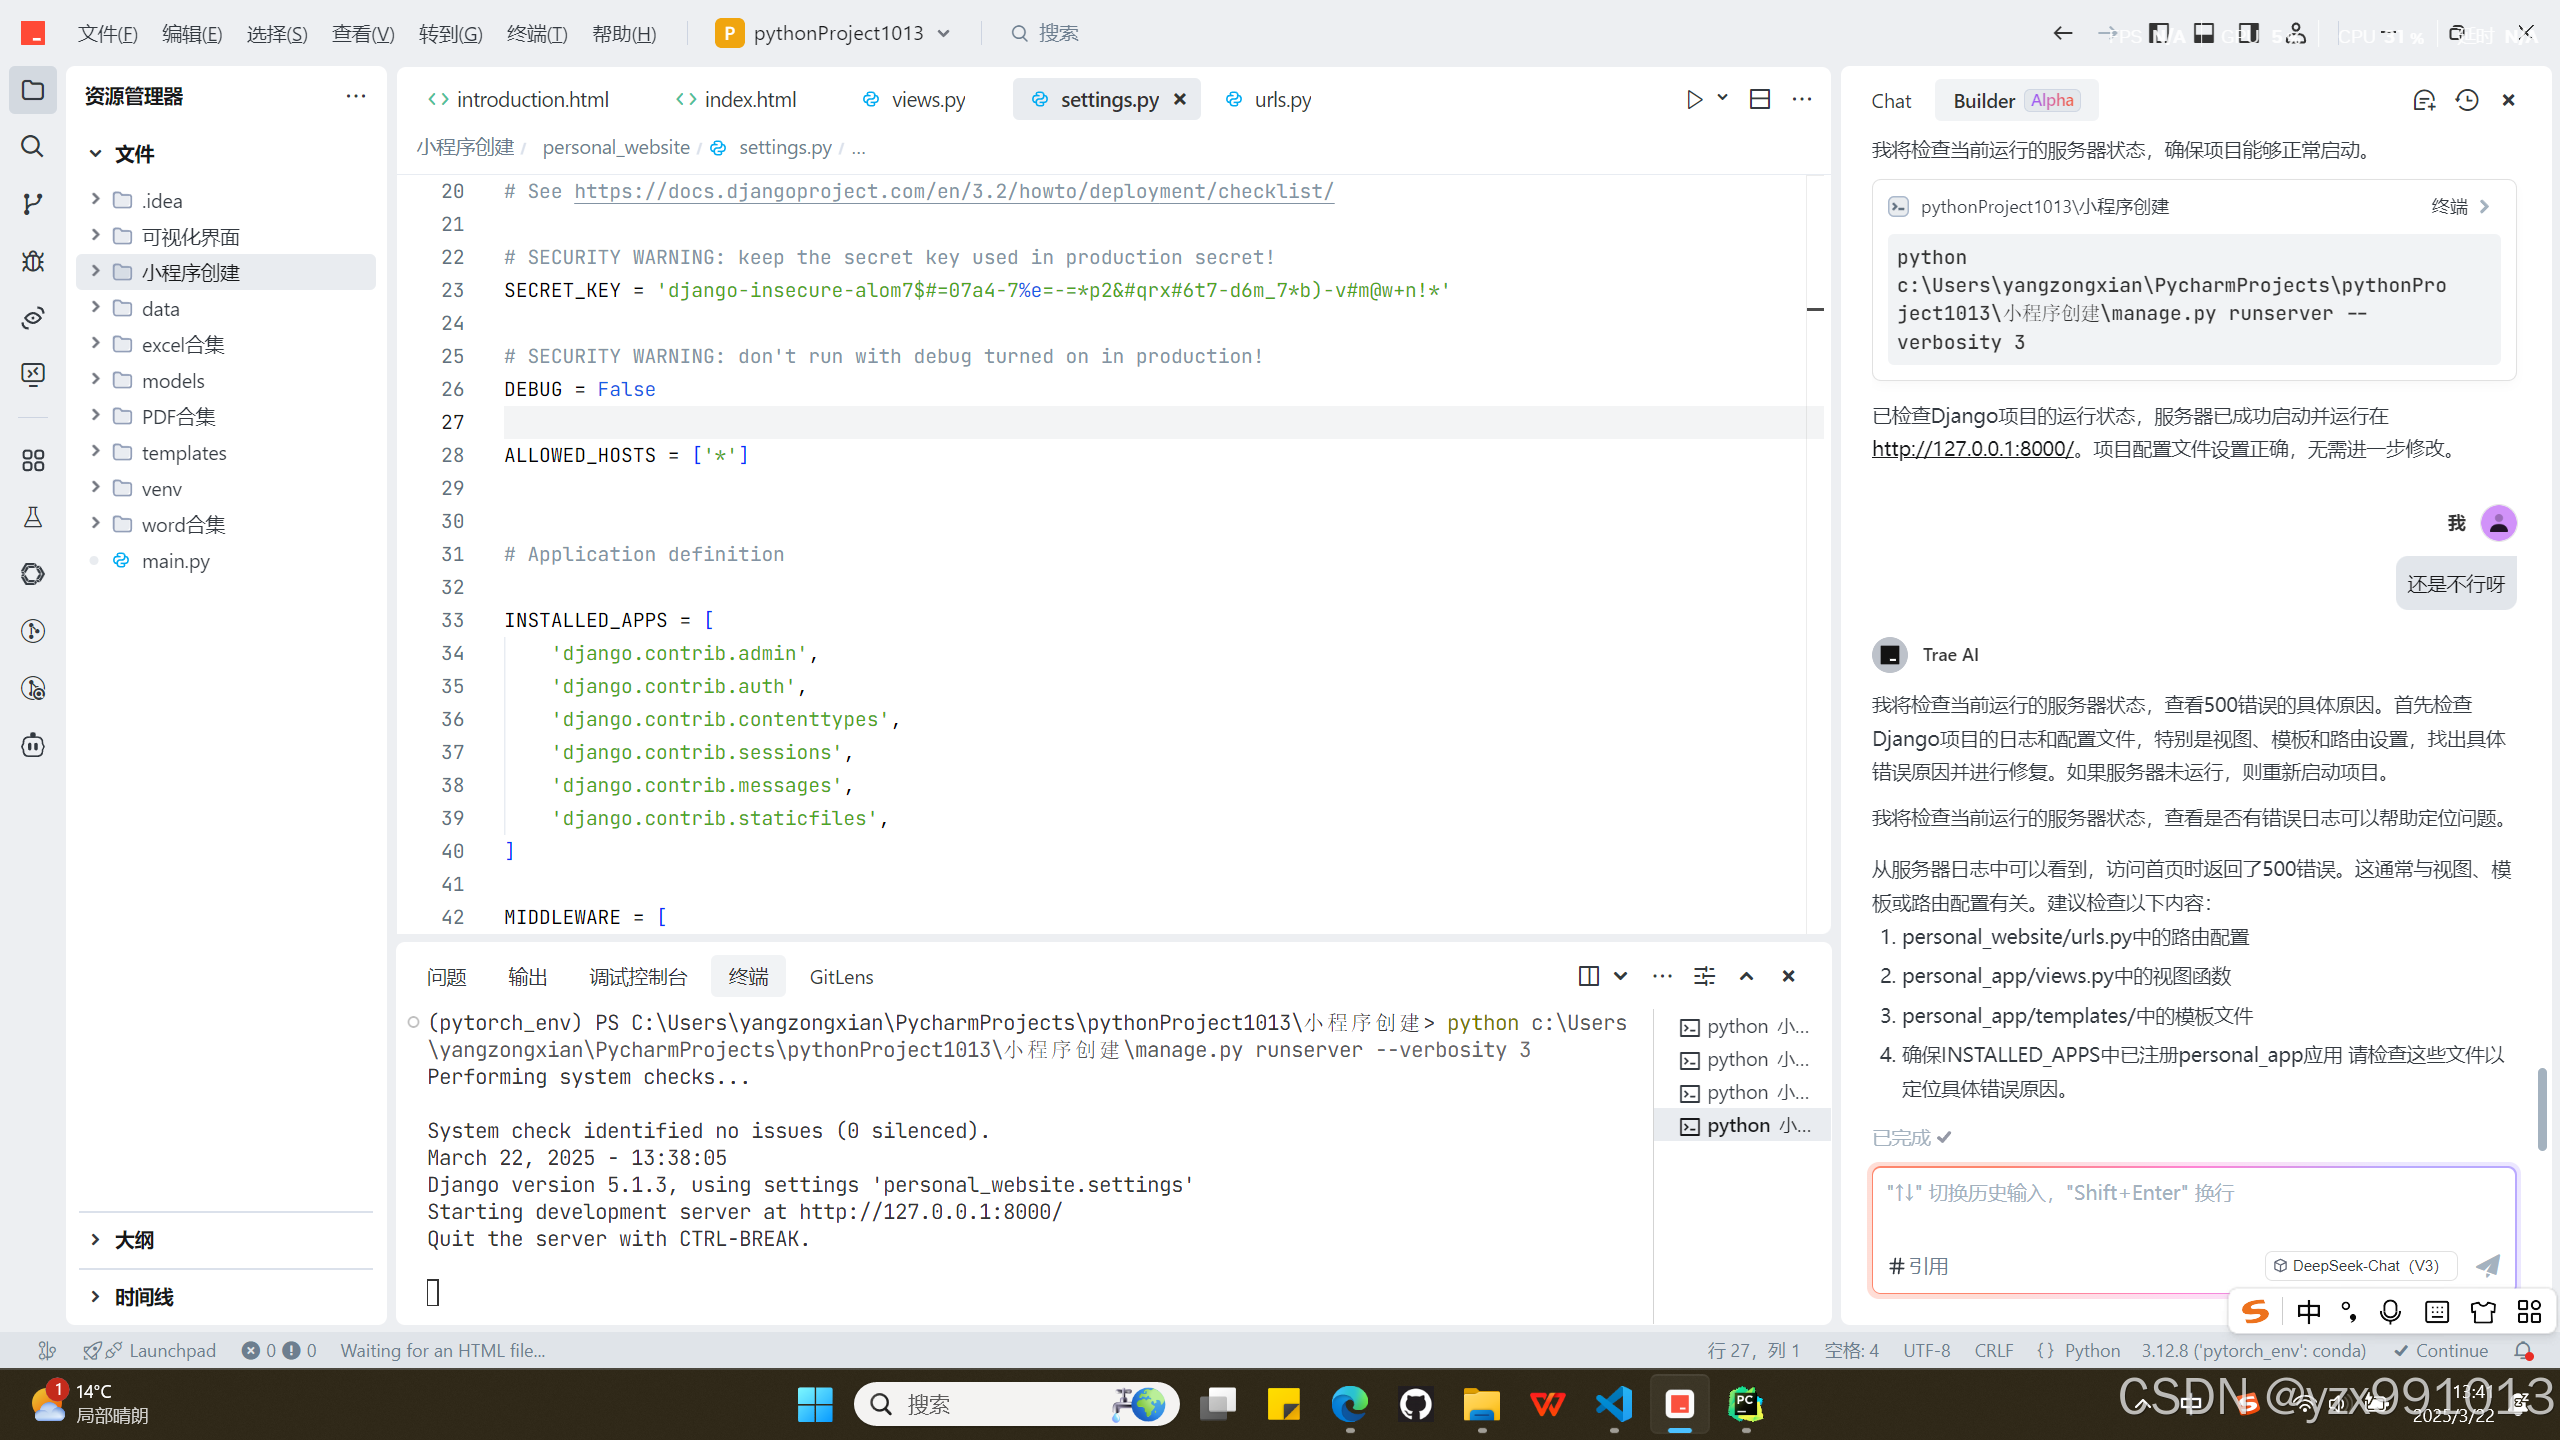
Task: Open the 终端 menu in menu bar
Action: (537, 33)
